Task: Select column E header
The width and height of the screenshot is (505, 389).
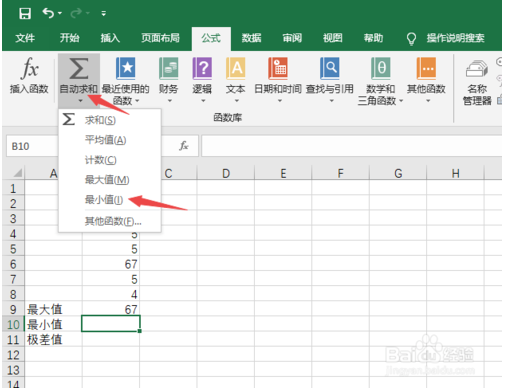Action: coord(283,173)
